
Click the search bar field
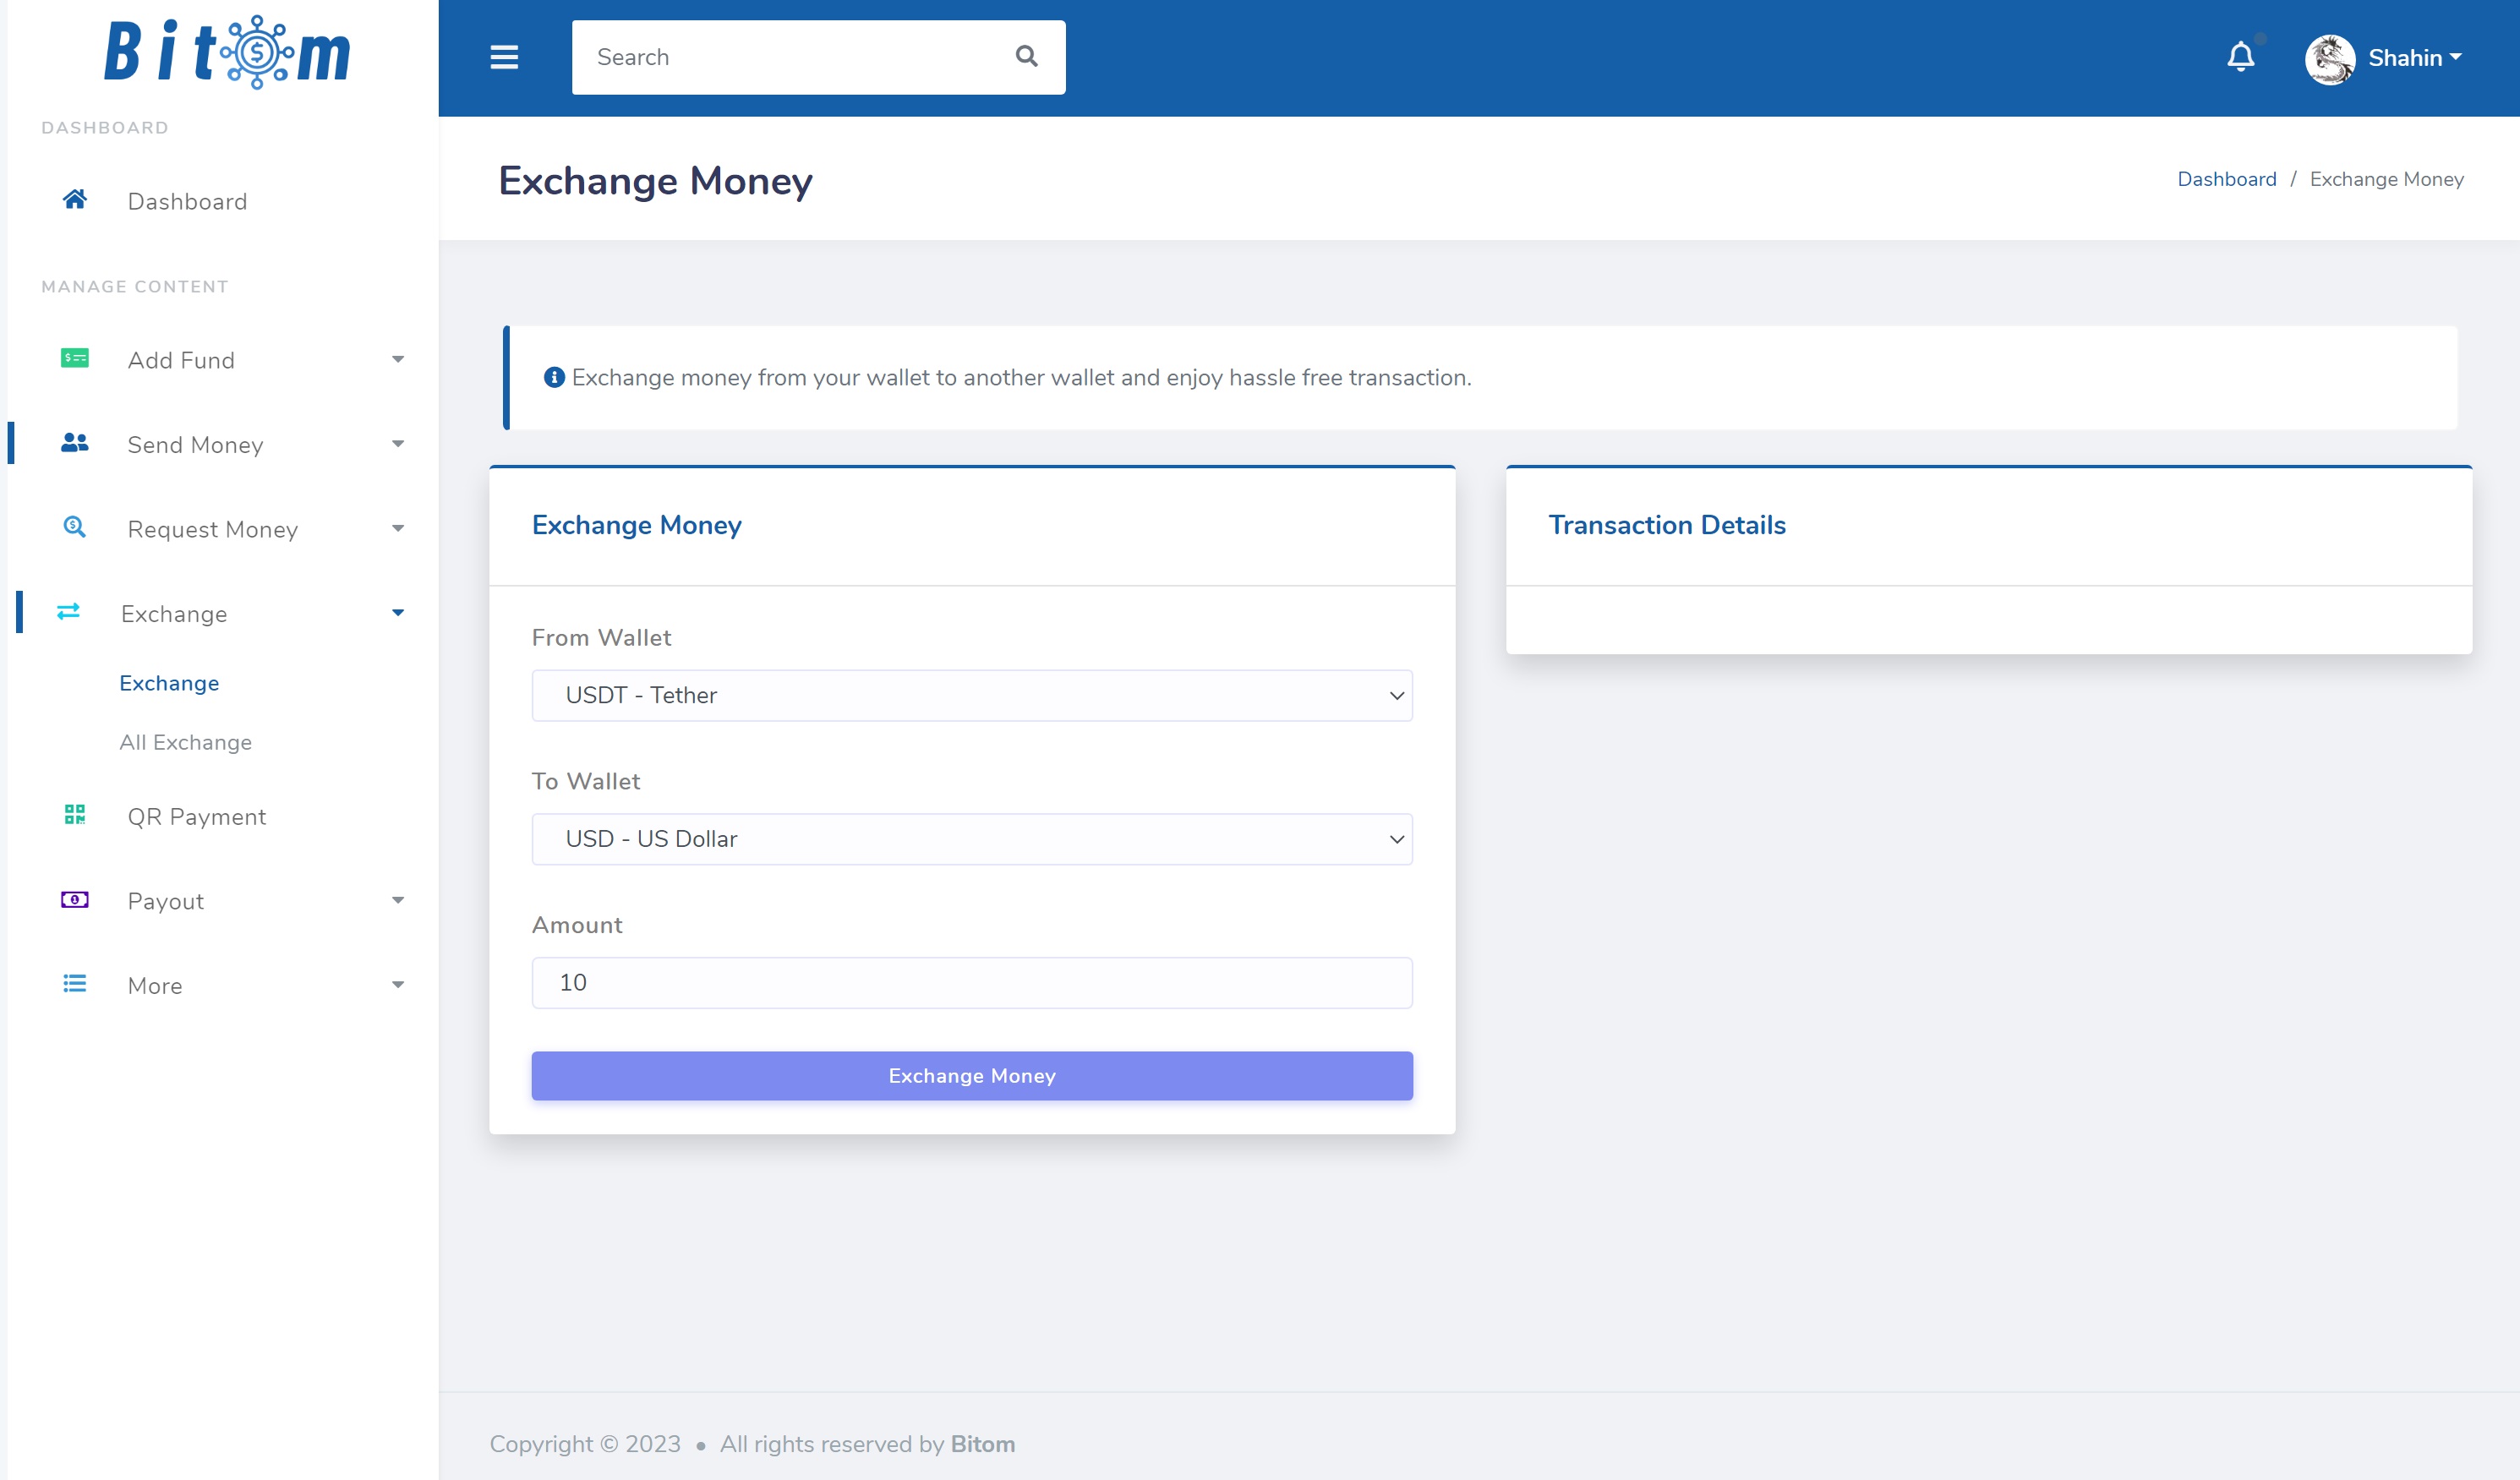[x=817, y=57]
